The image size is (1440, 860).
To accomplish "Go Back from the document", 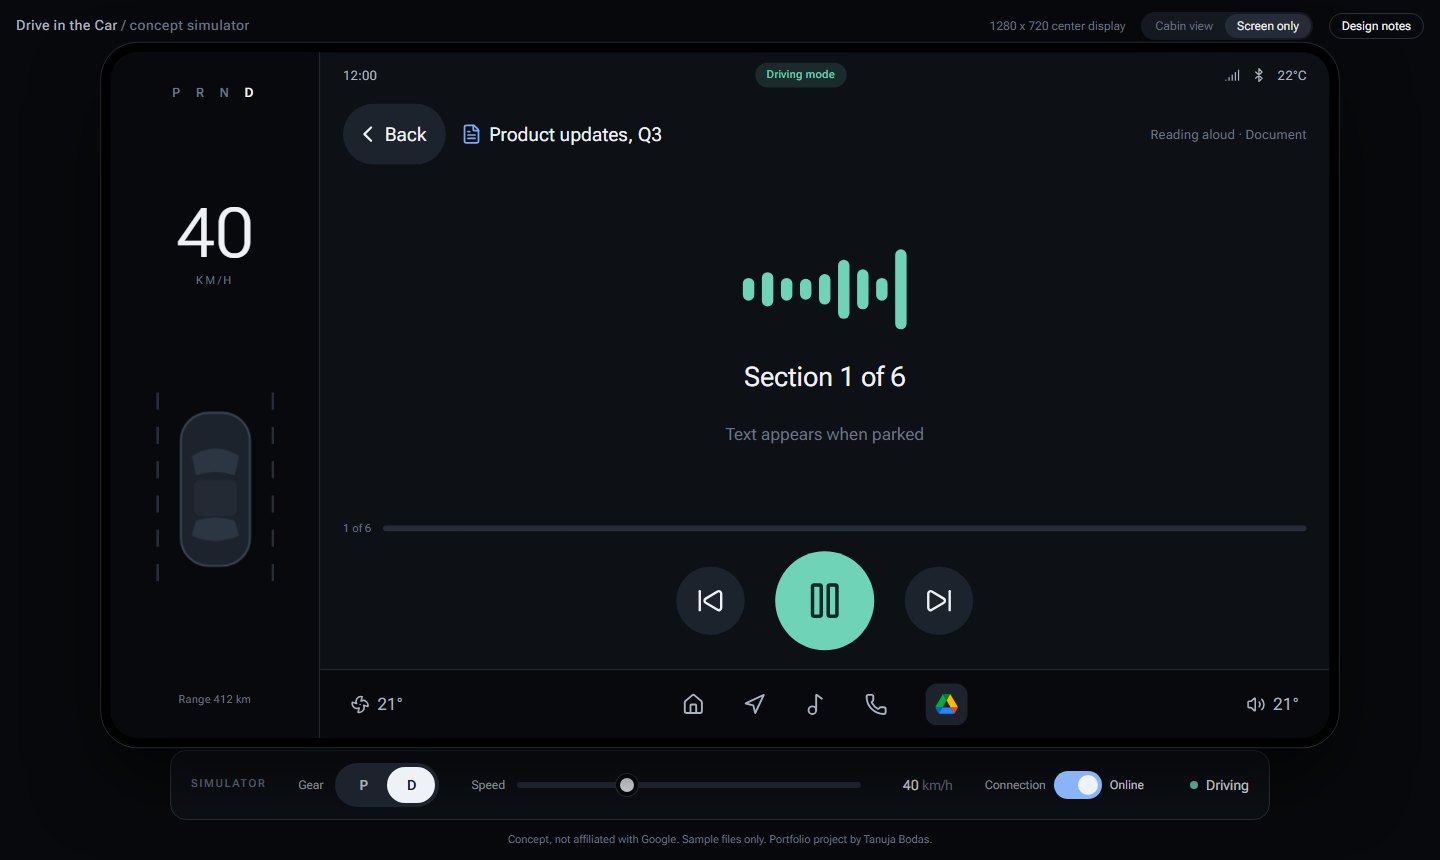I will click(x=394, y=134).
